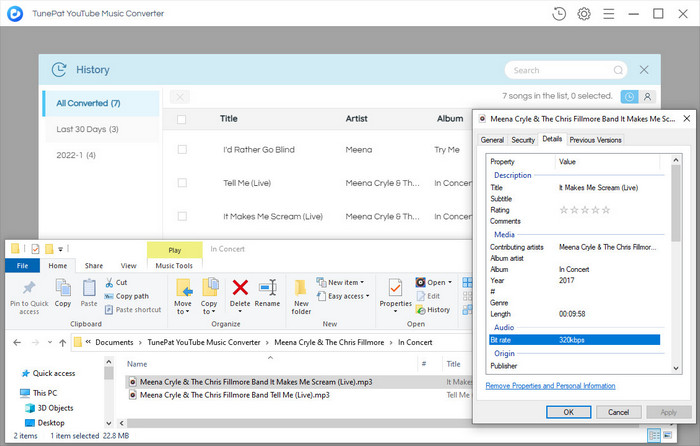Click Paste shortcut in the ribbon
This screenshot has width=700, height=446.
pos(133,309)
